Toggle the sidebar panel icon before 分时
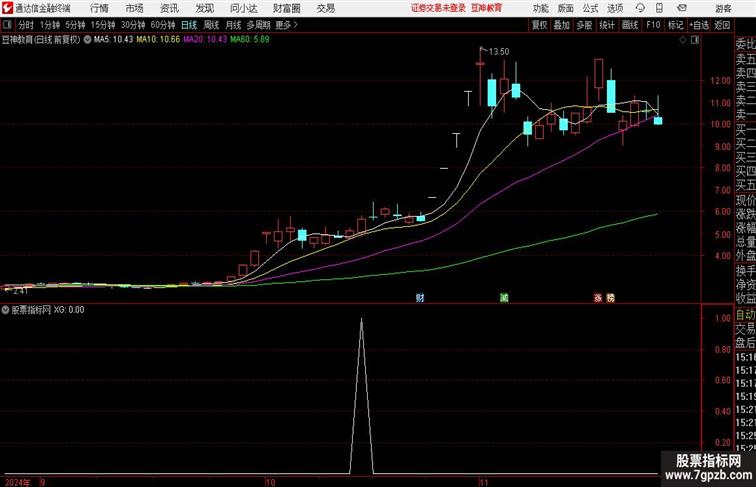756x487 pixels. [x=7, y=25]
